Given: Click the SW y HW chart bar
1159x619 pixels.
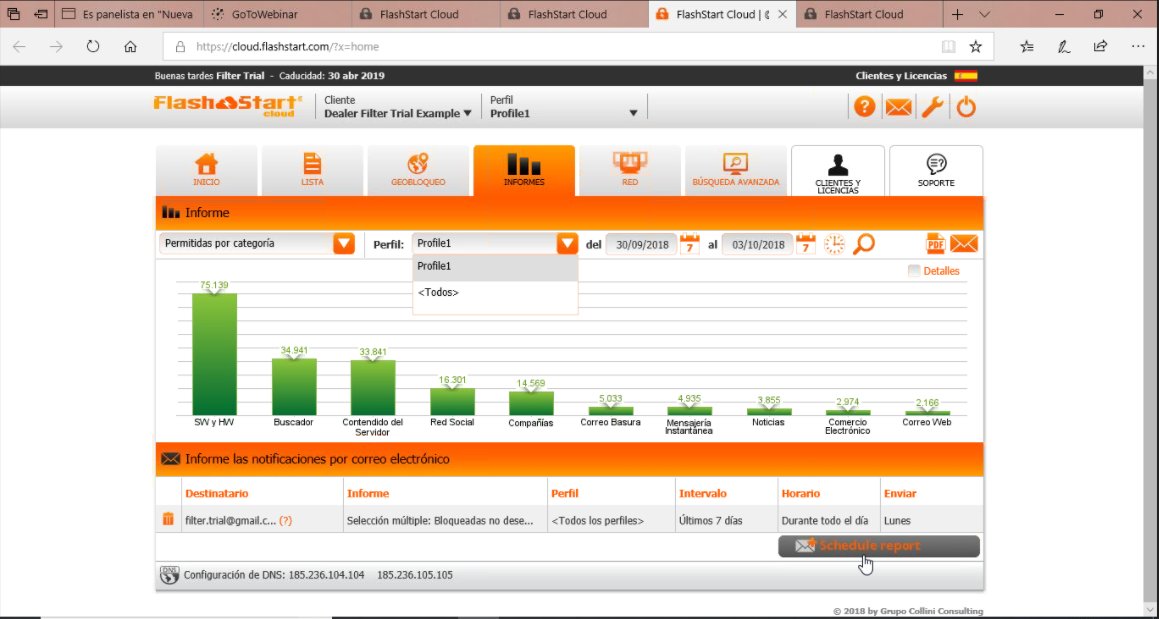Looking at the screenshot, I should (214, 354).
